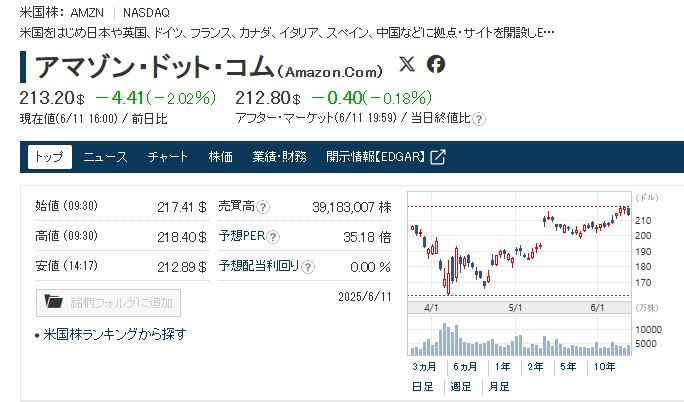Click volume value 39,183,007 株
The height and width of the screenshot is (402, 684).
click(352, 207)
